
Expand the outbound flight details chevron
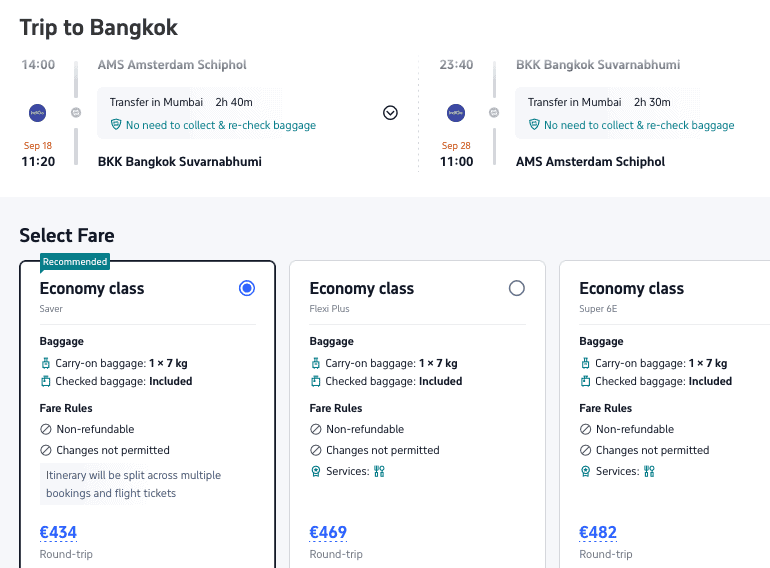coord(390,112)
